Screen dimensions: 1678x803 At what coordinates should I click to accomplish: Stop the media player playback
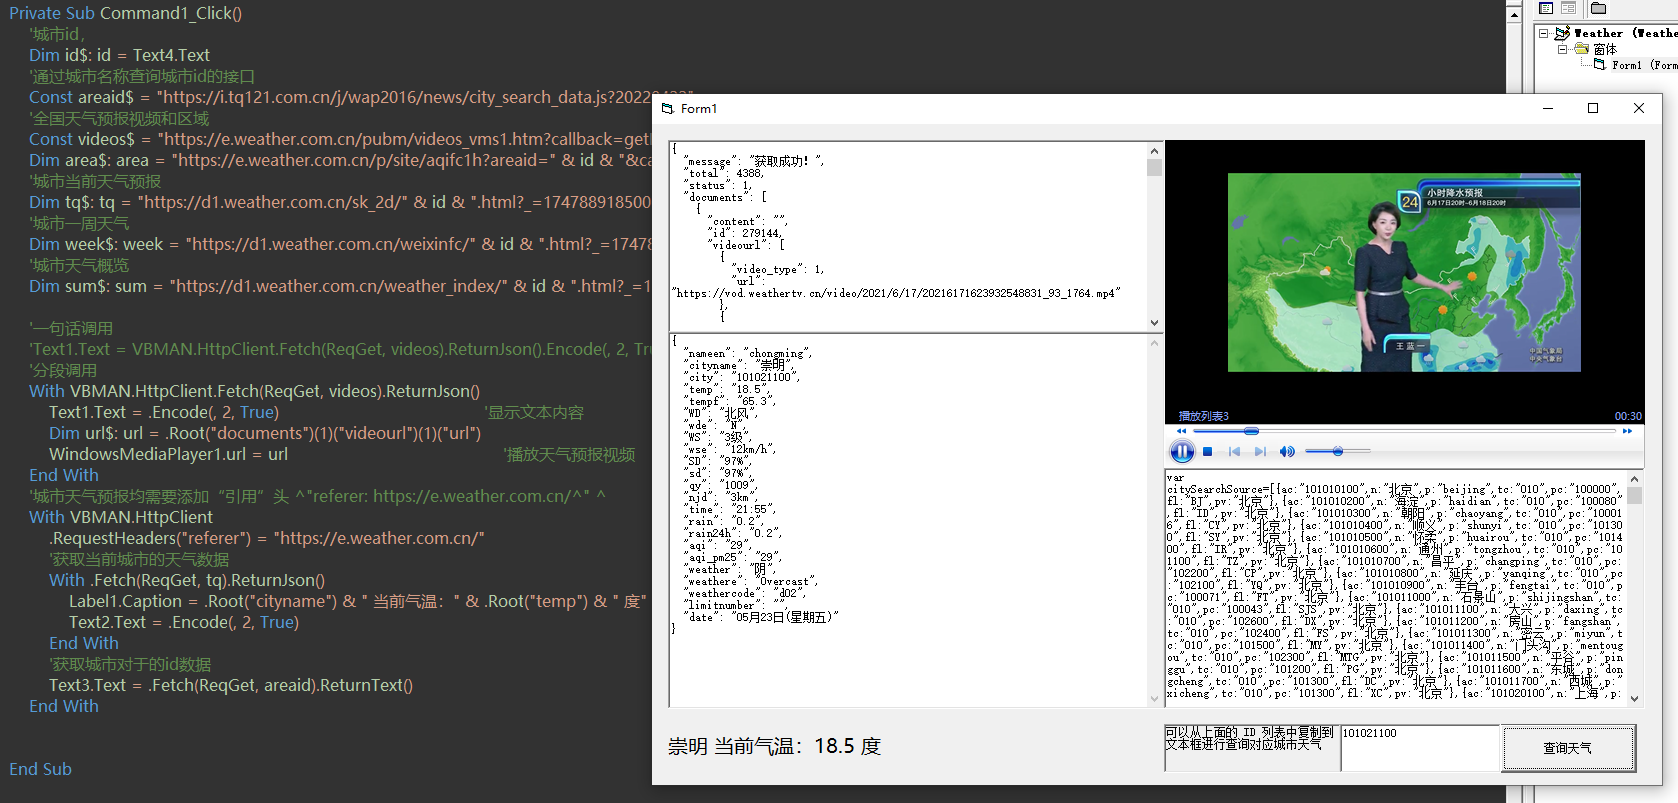(x=1208, y=452)
